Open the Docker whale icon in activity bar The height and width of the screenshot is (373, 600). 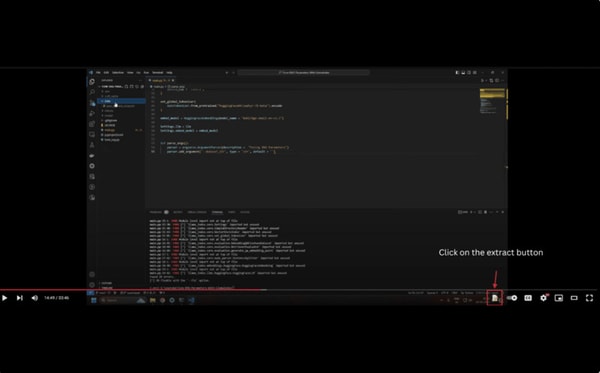pyautogui.click(x=92, y=156)
